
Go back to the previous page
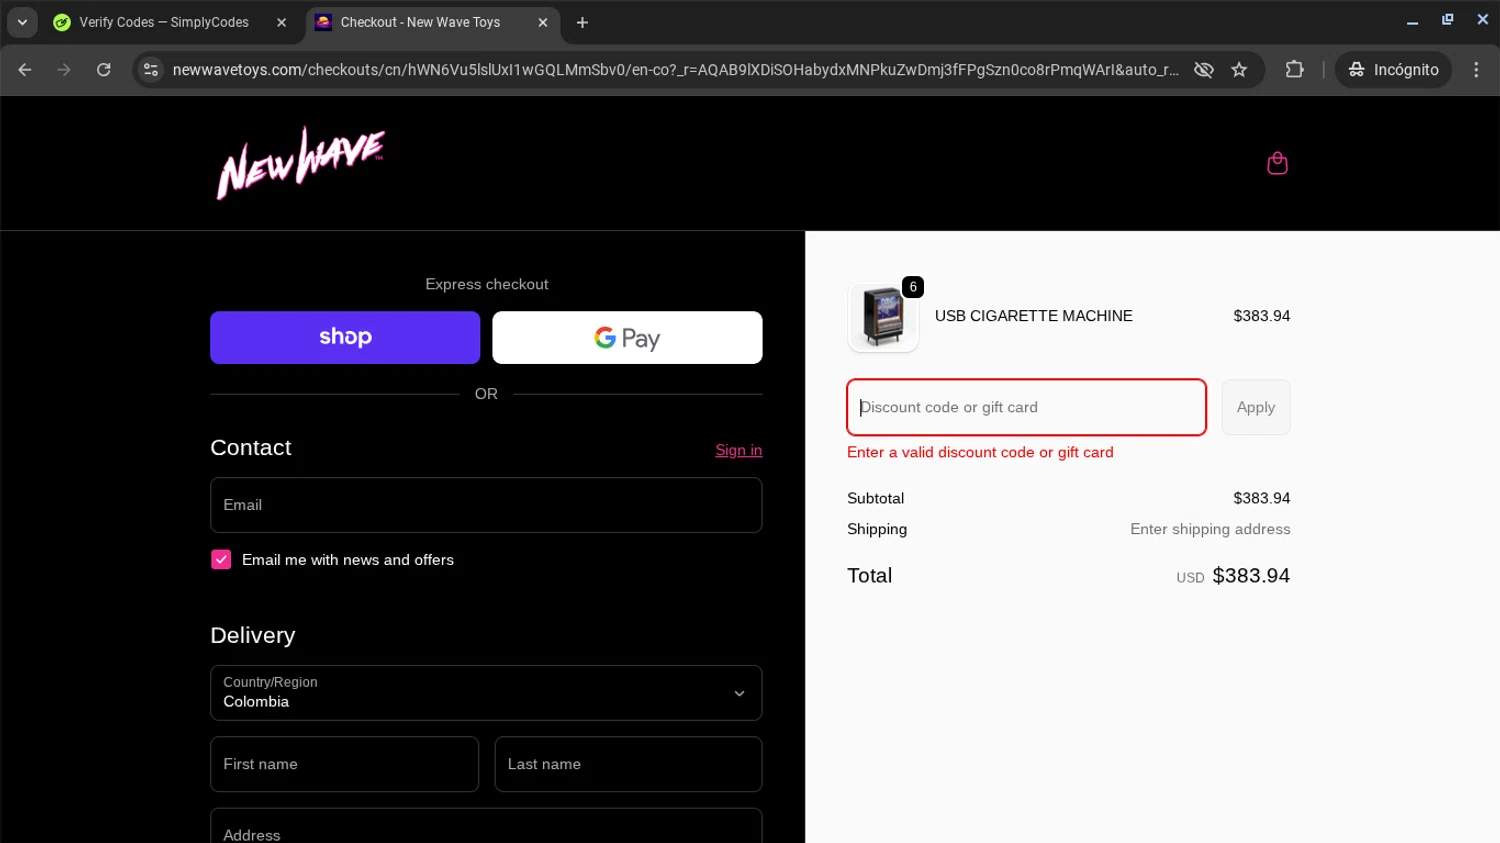(25, 70)
